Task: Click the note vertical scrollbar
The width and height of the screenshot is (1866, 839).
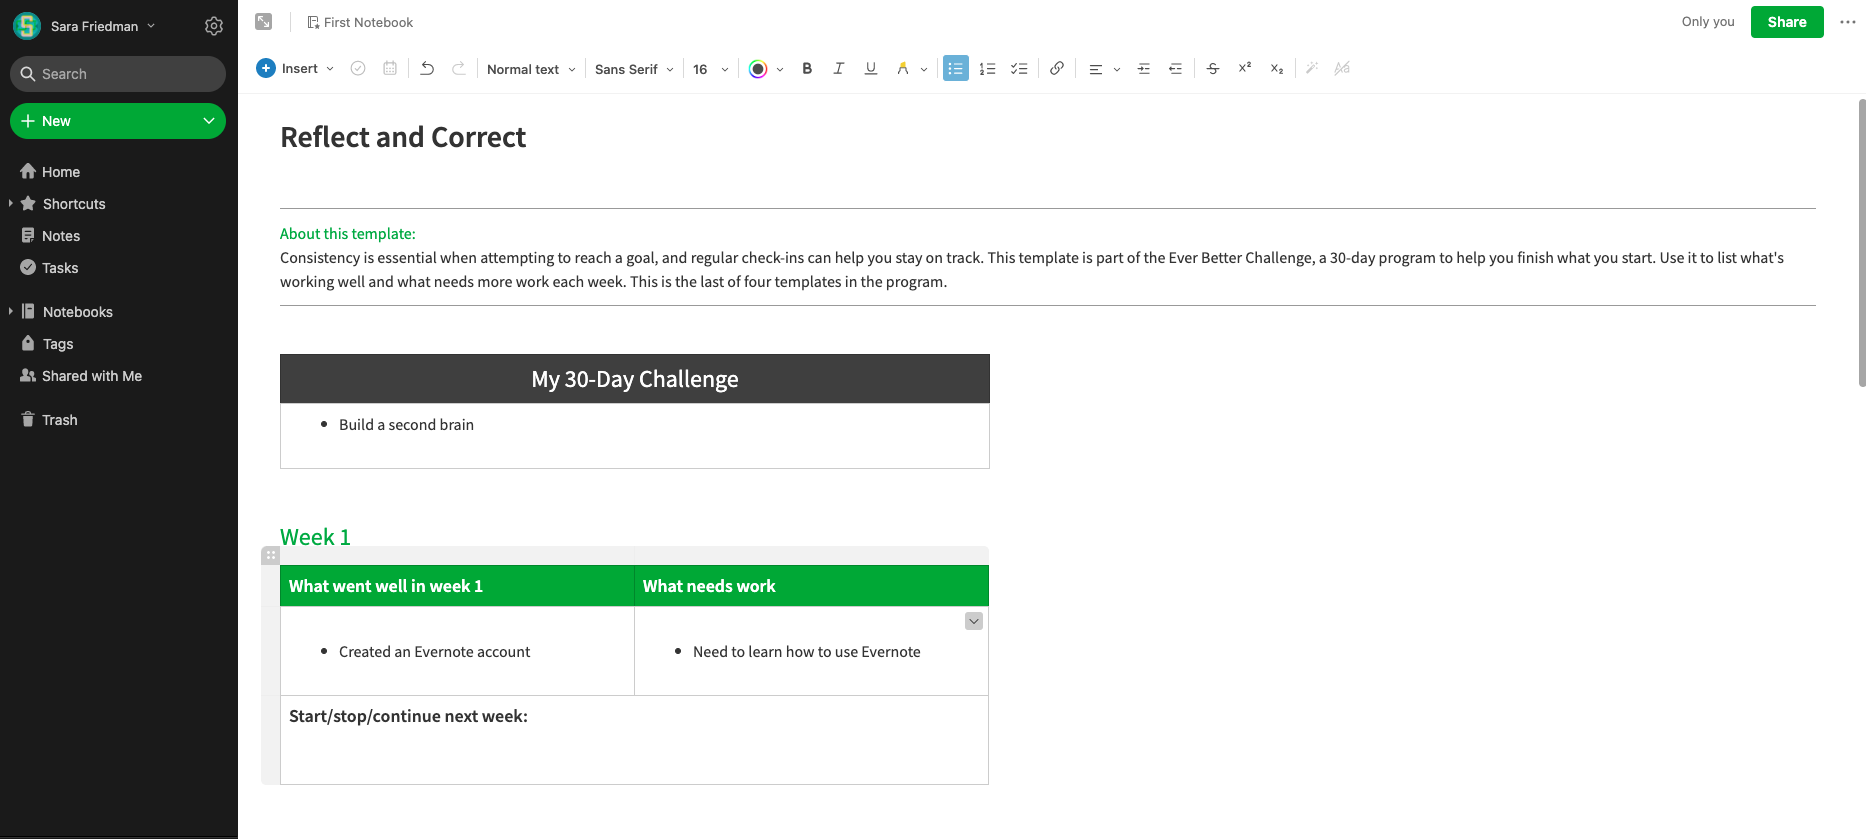Action: [1861, 242]
